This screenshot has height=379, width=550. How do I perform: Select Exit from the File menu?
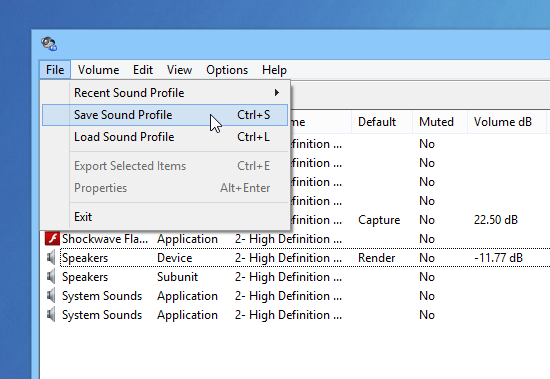(165, 217)
